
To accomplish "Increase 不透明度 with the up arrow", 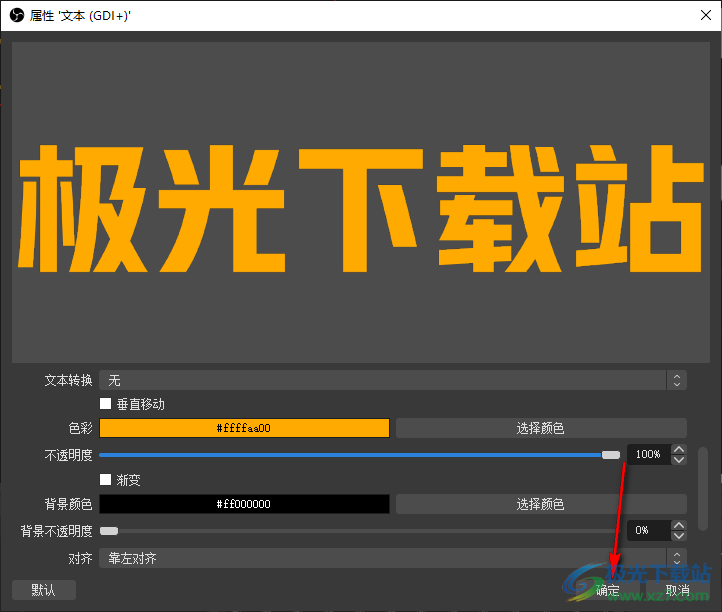I will [x=679, y=449].
